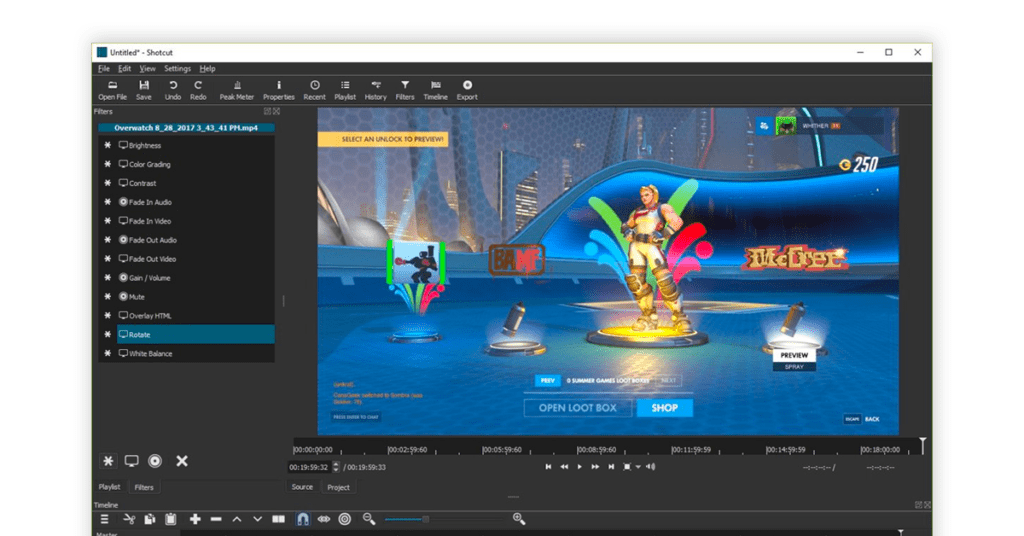This screenshot has height=536, width=1024.
Task: Show audio filters using the circle icon
Action: pos(155,461)
